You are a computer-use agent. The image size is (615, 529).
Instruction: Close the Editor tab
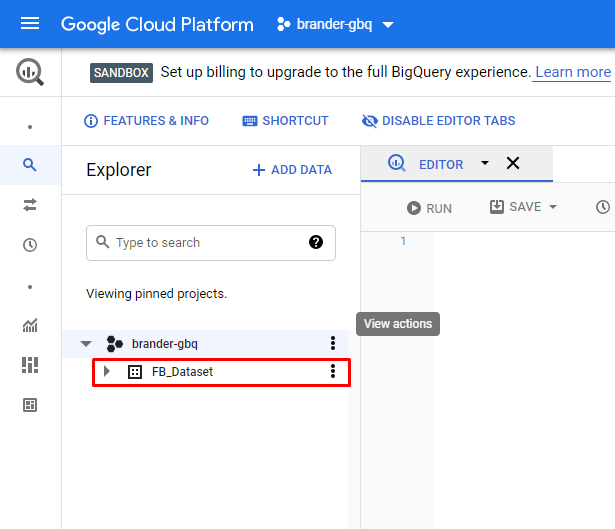[x=513, y=163]
